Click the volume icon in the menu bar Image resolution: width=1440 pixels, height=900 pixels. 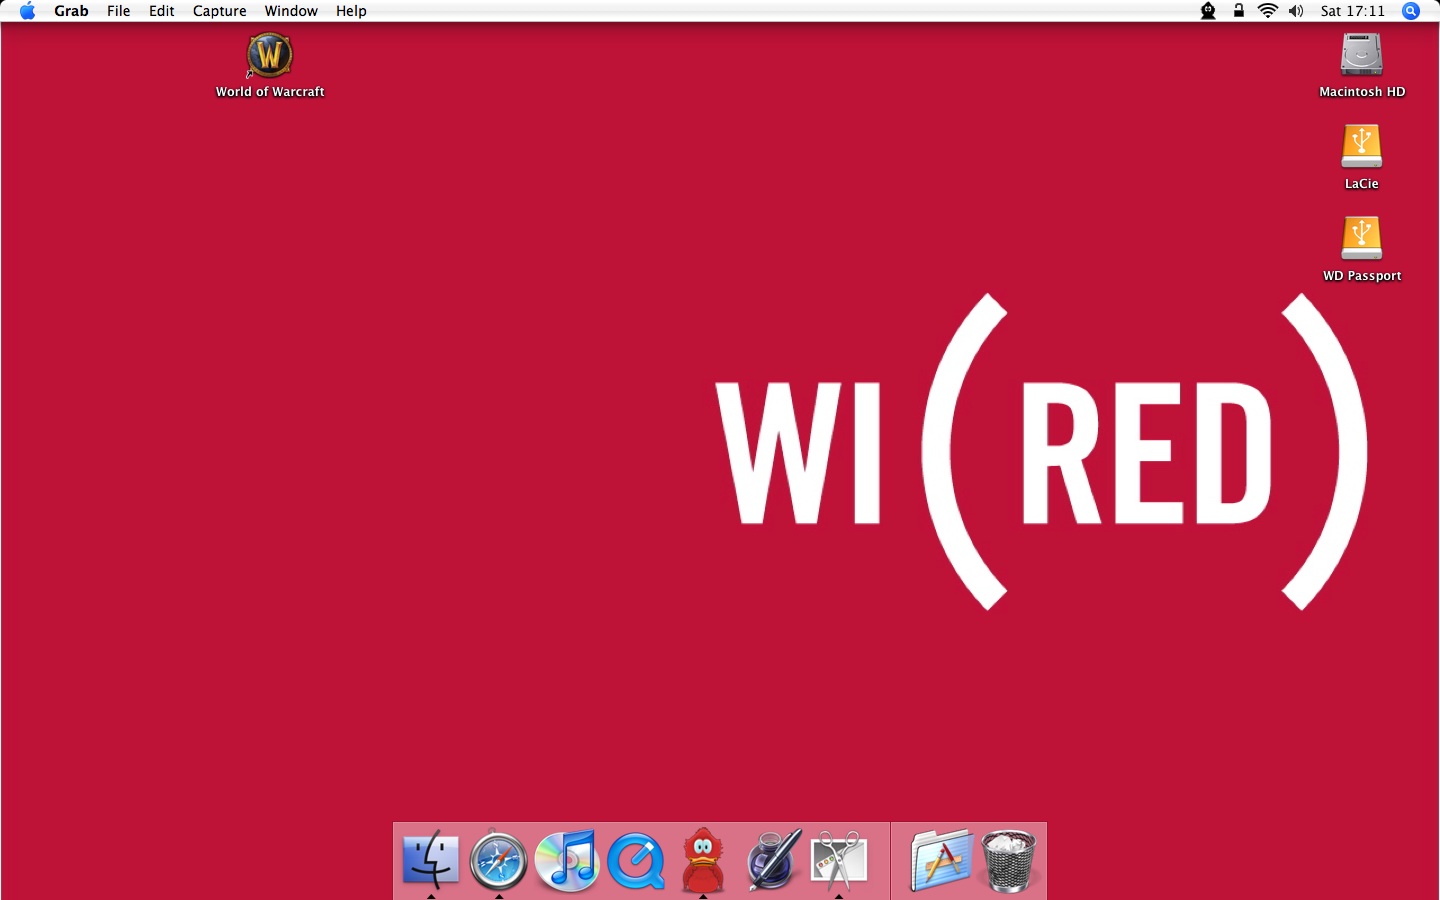pos(1297,11)
